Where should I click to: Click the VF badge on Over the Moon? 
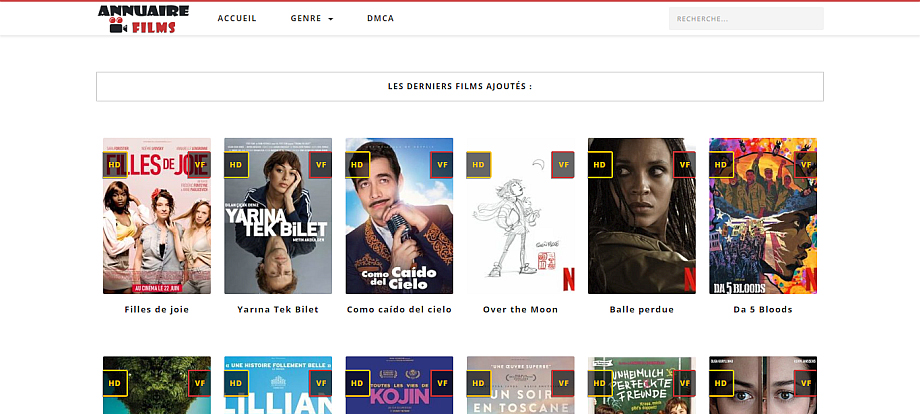tap(563, 165)
